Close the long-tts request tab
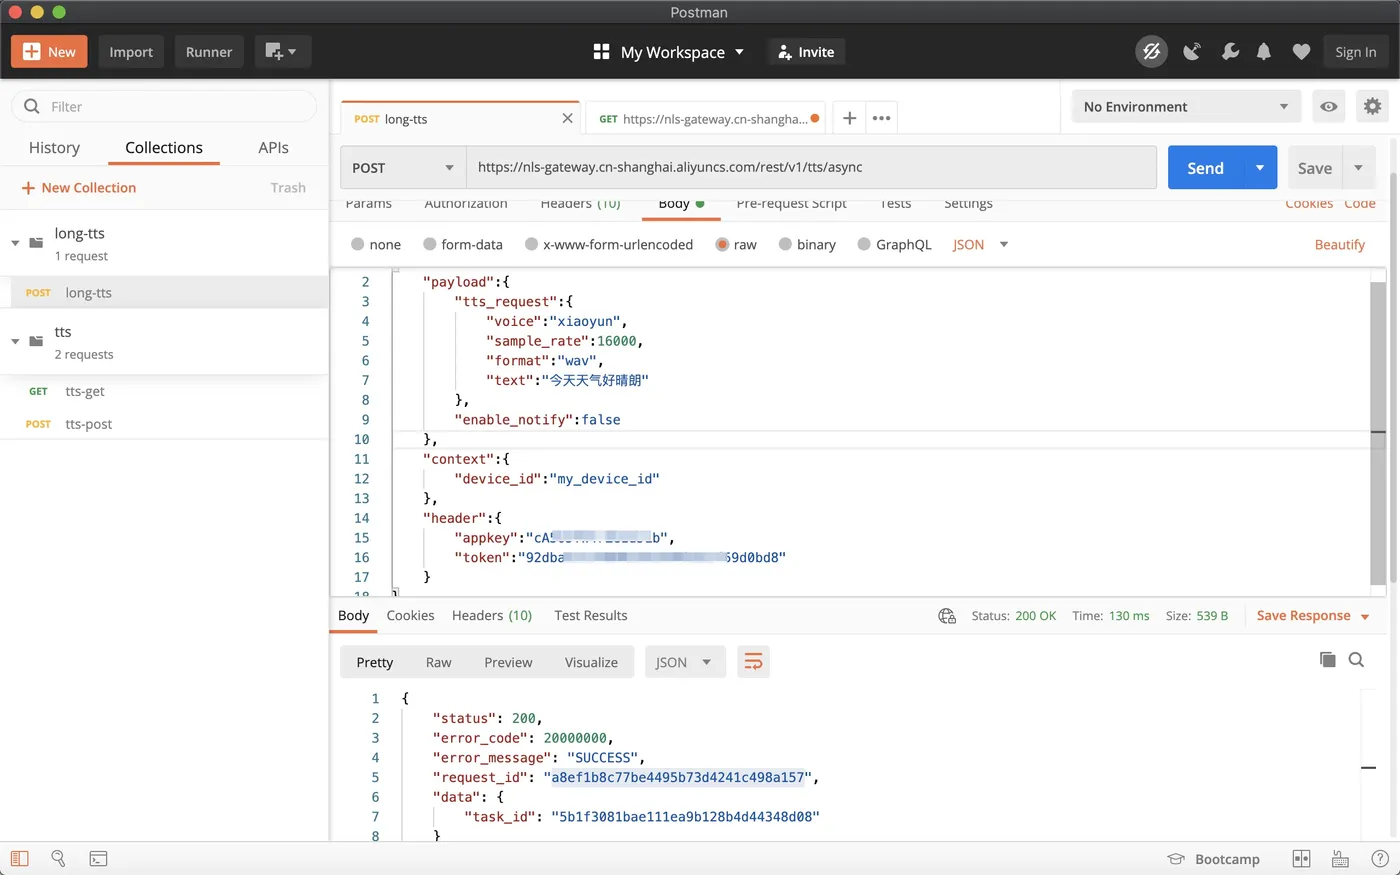 (x=567, y=118)
